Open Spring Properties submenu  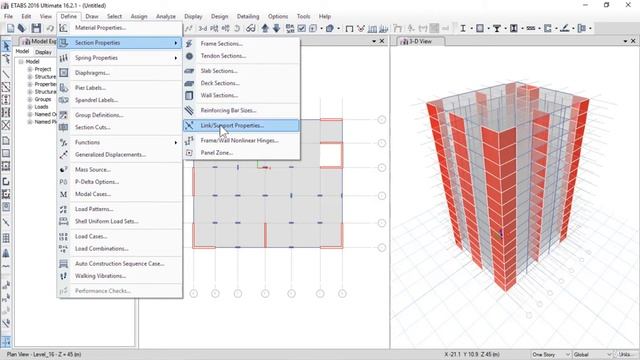point(120,58)
